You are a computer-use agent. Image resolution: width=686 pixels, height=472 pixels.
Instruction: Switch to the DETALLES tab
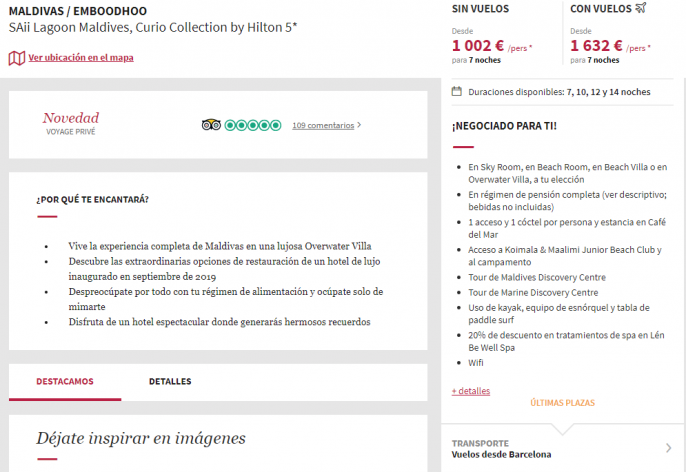[170, 381]
